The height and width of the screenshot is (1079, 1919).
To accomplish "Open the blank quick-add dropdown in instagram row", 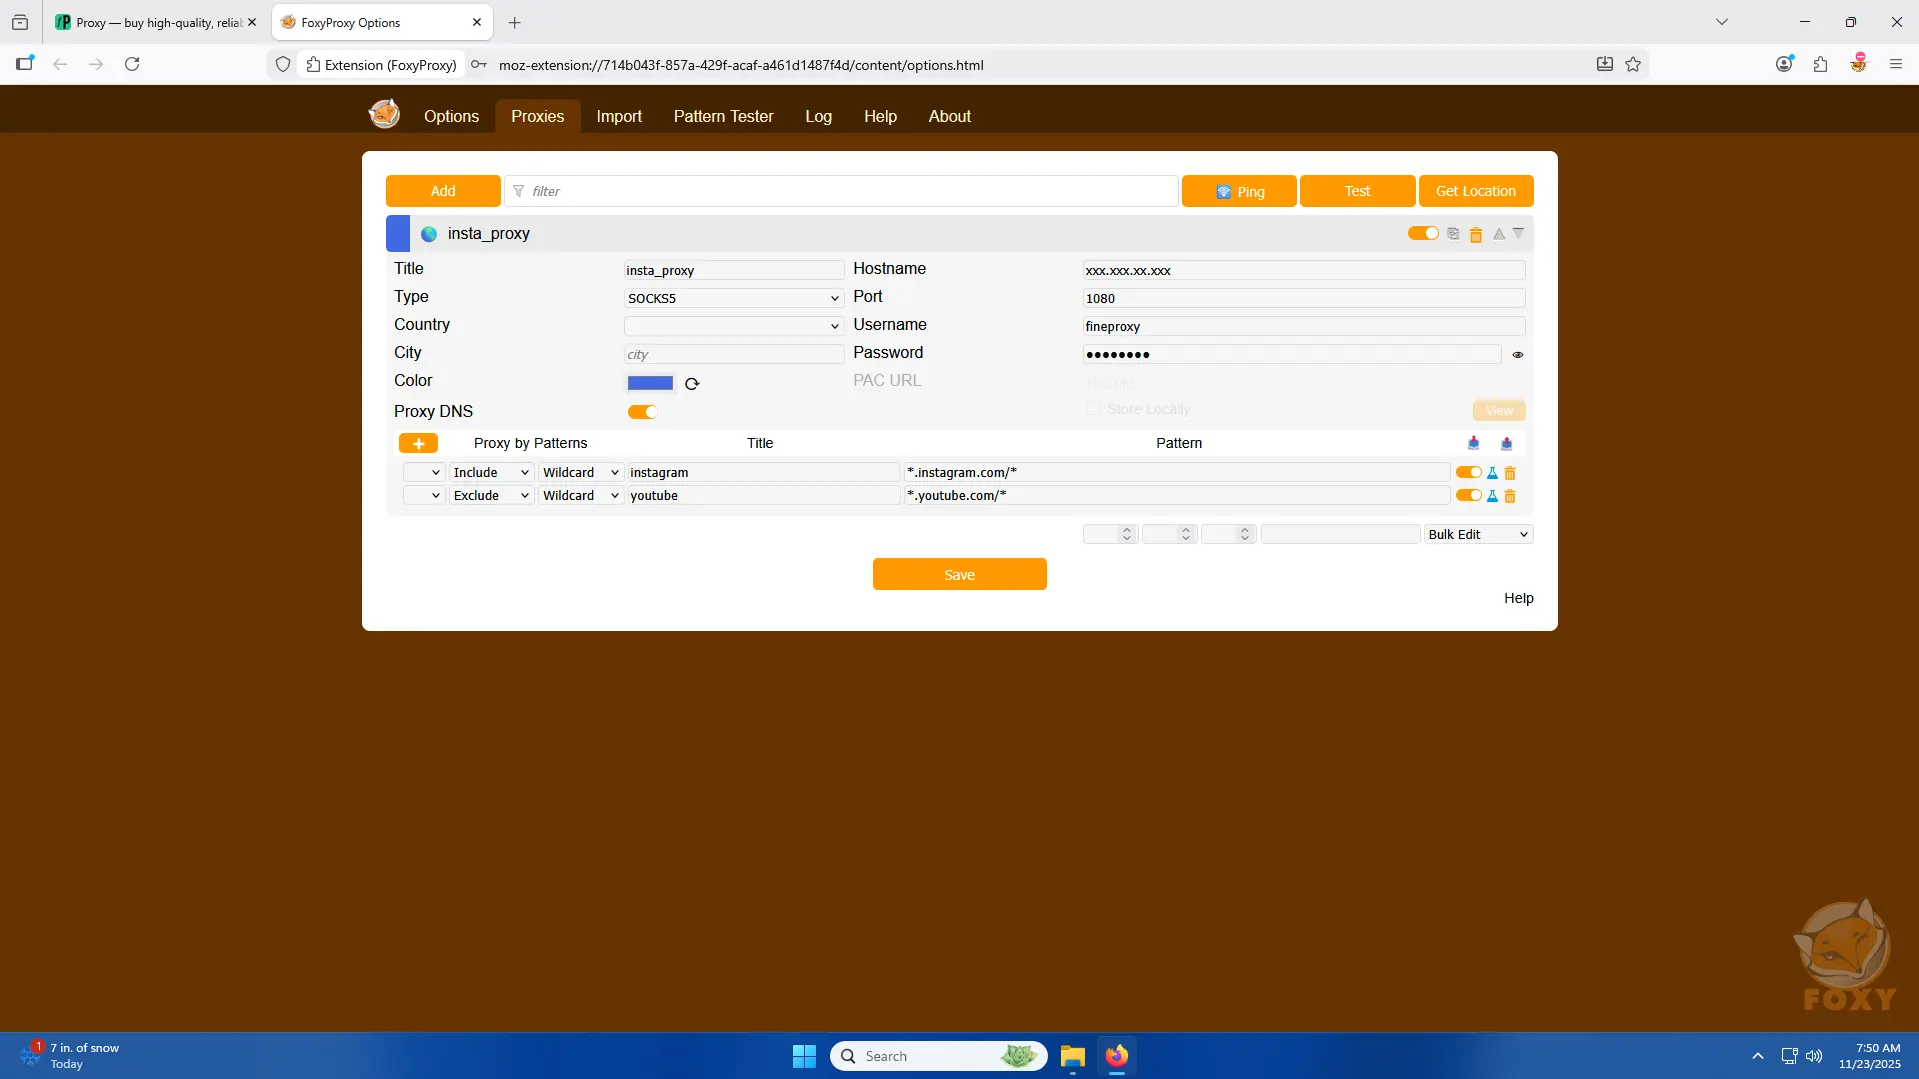I will [423, 473].
